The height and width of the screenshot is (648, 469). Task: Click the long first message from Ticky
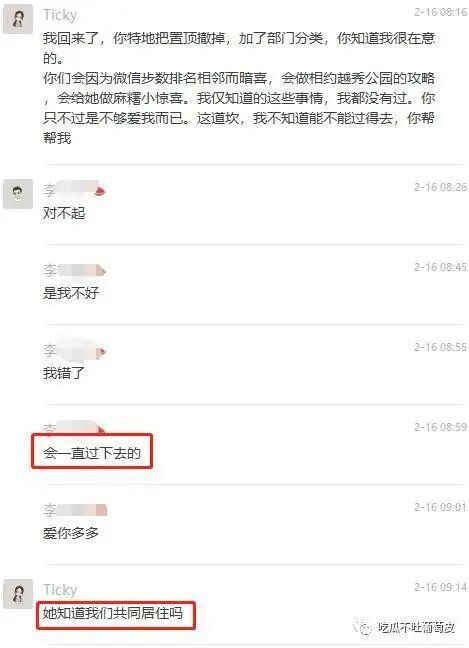(239, 88)
